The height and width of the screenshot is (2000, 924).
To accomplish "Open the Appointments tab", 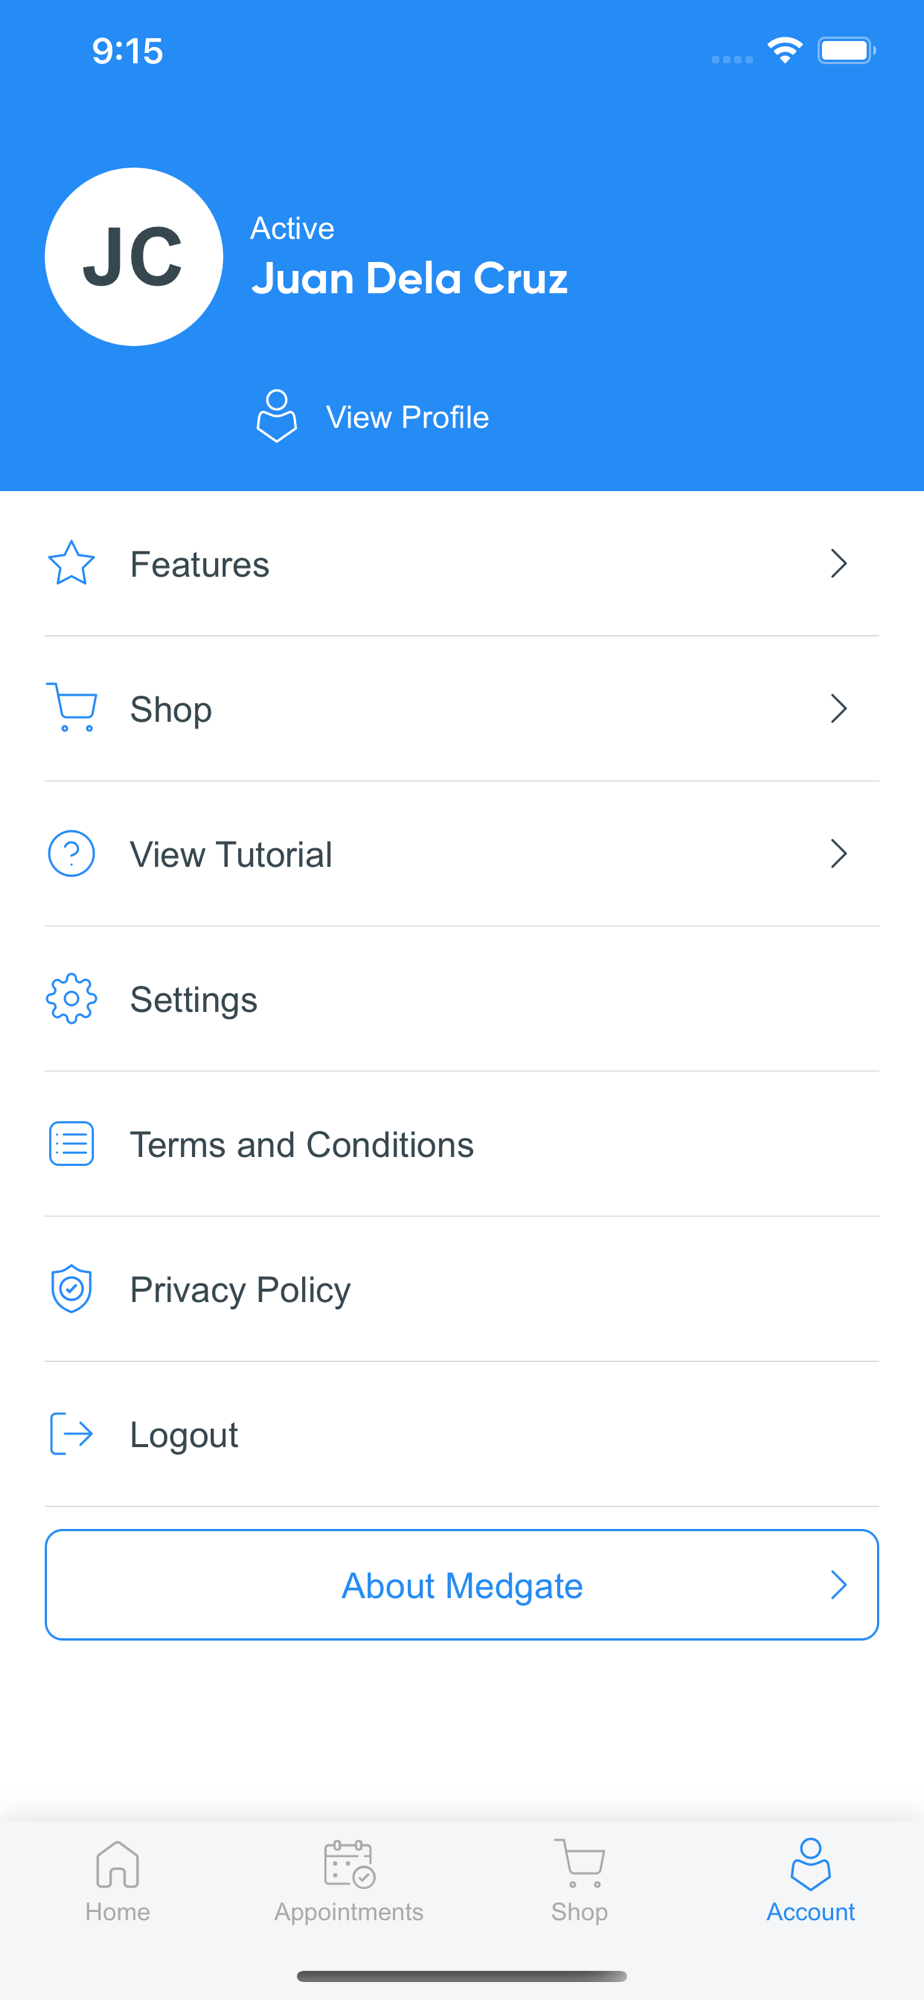I will click(349, 1882).
